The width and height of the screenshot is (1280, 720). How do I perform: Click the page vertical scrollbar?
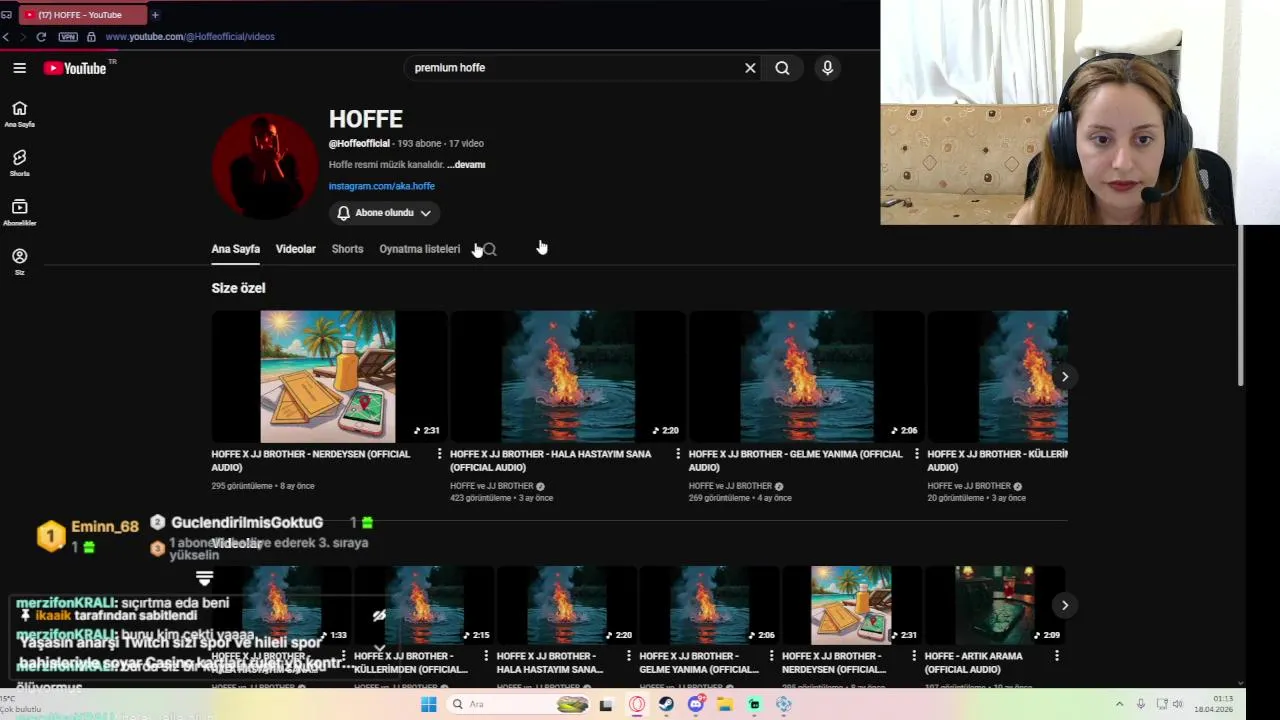[1241, 305]
